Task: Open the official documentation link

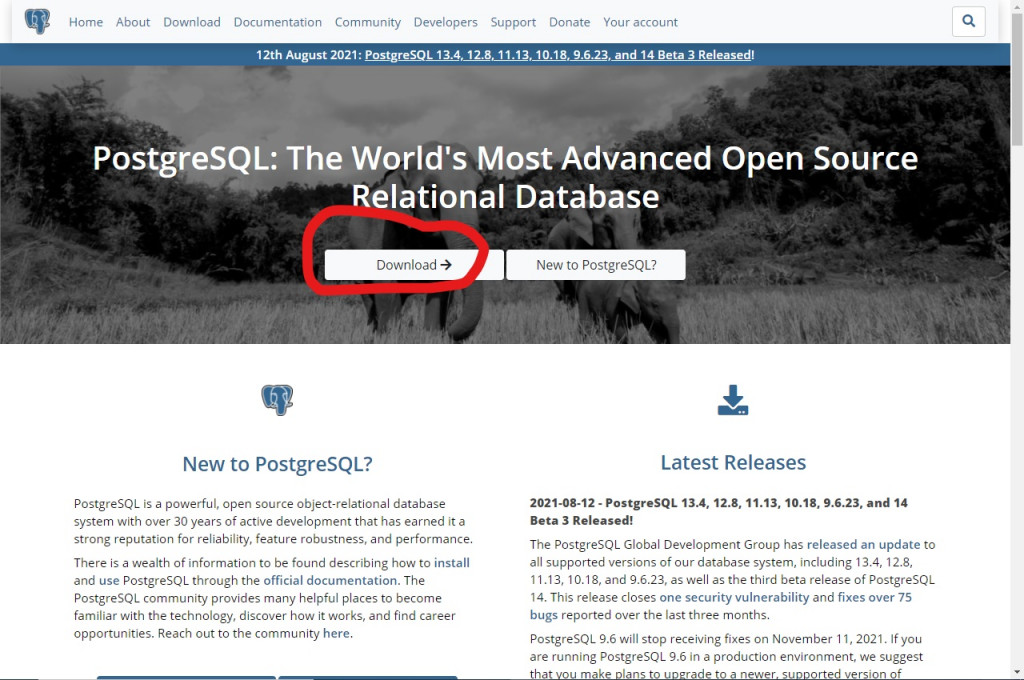Action: (x=330, y=580)
